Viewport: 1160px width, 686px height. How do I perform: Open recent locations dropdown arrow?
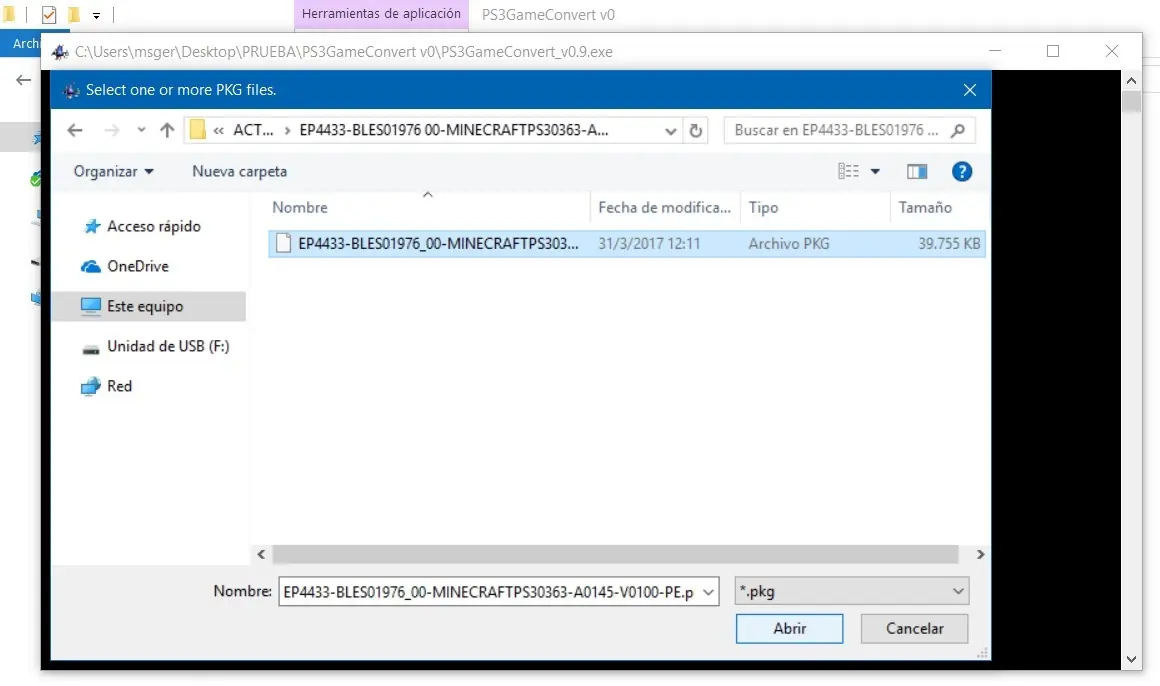pyautogui.click(x=141, y=130)
